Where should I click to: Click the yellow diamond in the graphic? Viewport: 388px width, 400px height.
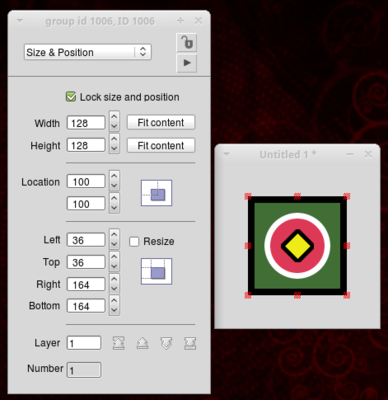(x=297, y=246)
